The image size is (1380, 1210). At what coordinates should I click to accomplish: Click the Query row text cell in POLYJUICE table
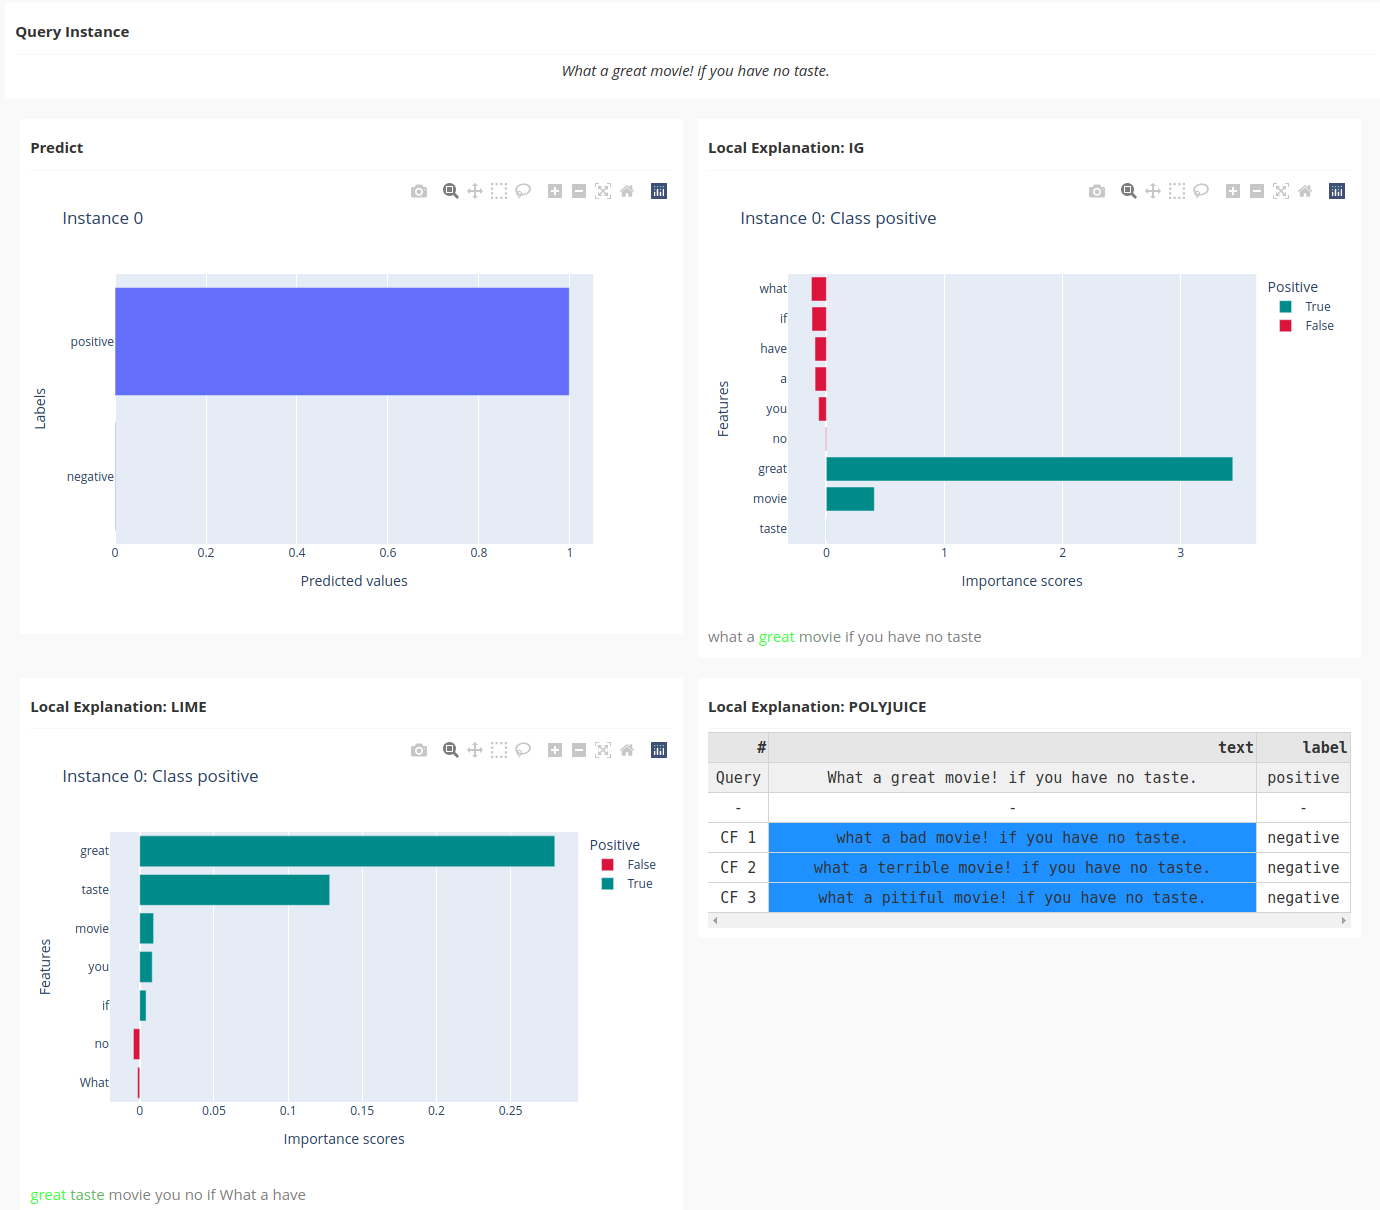[x=1012, y=778]
